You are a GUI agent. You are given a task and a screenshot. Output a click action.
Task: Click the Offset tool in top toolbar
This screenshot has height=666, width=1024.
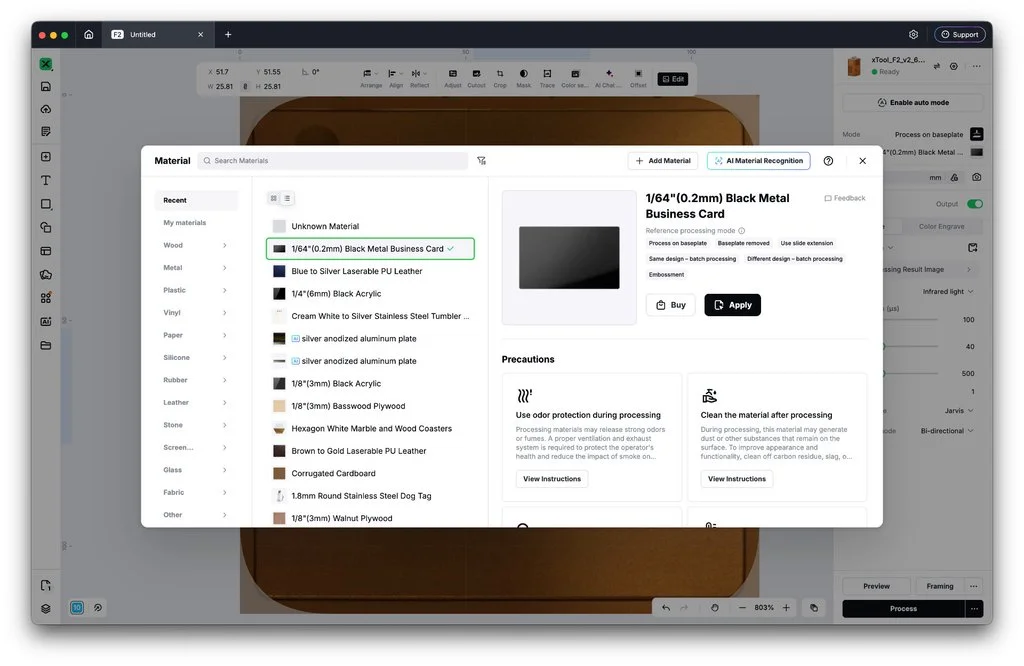(638, 78)
